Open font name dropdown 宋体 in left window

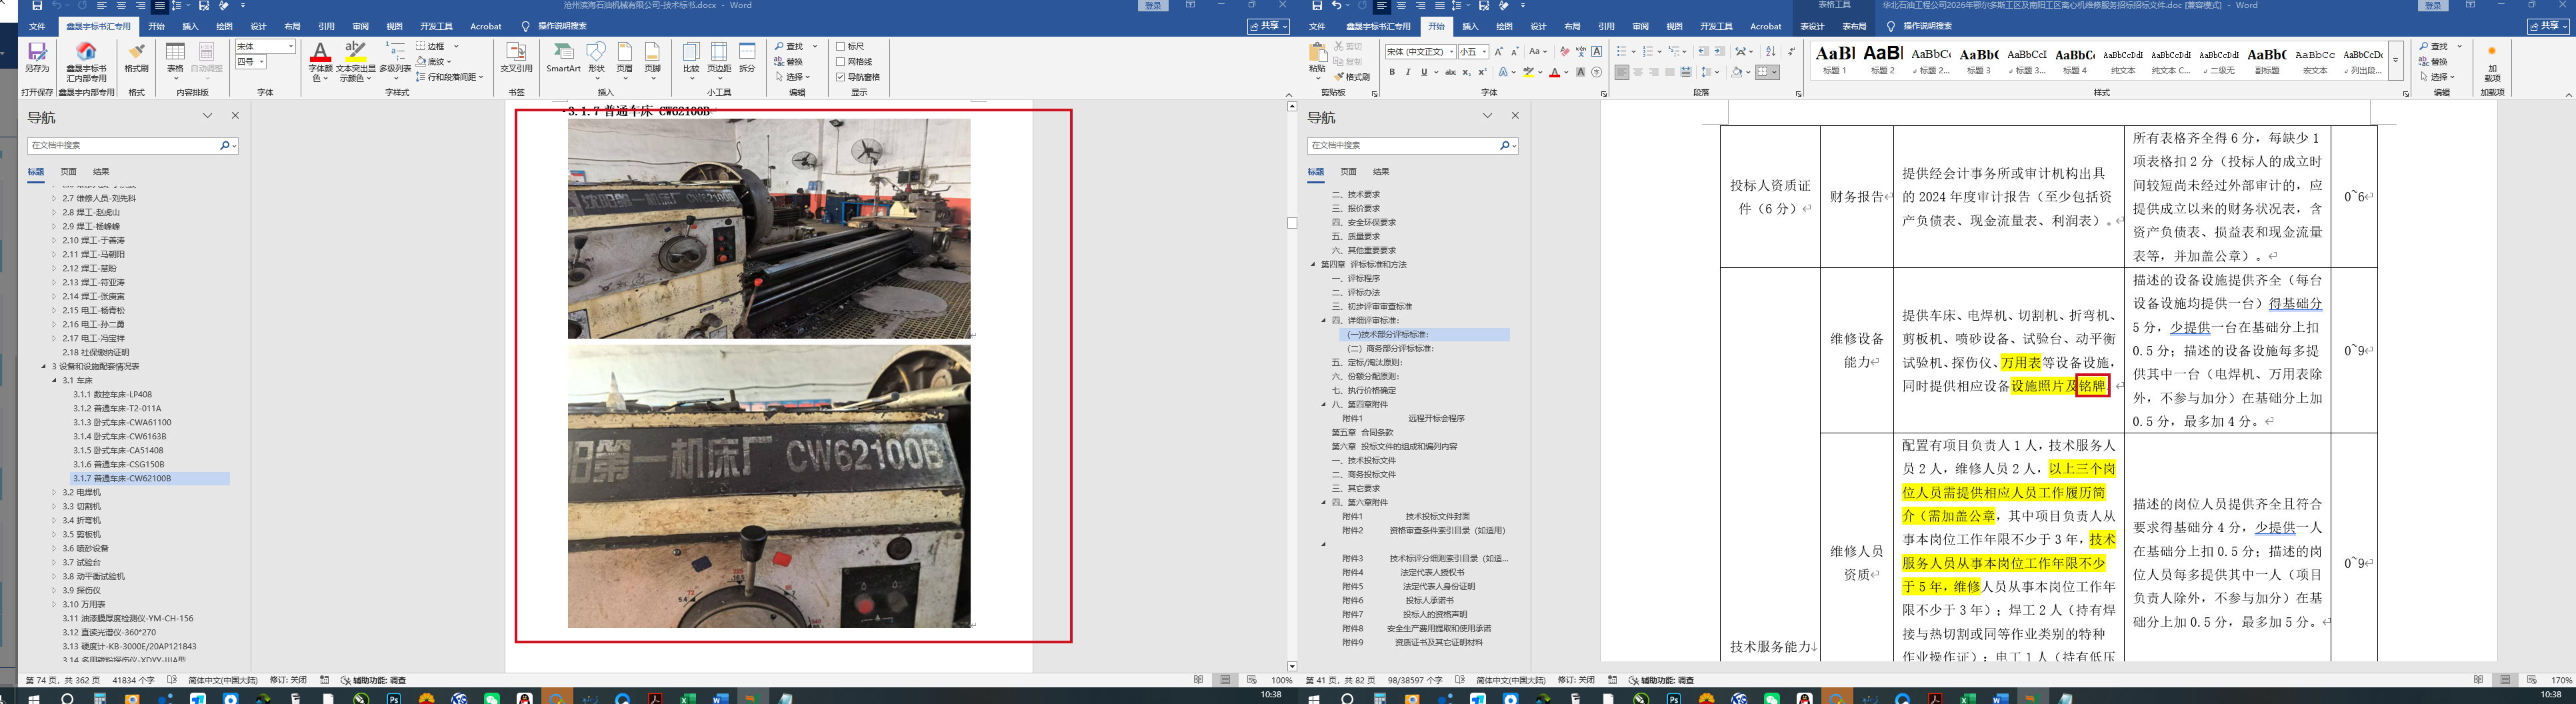(x=291, y=46)
